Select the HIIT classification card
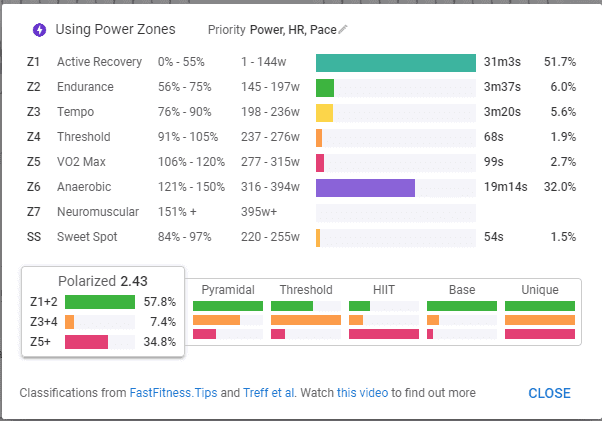 coord(383,314)
